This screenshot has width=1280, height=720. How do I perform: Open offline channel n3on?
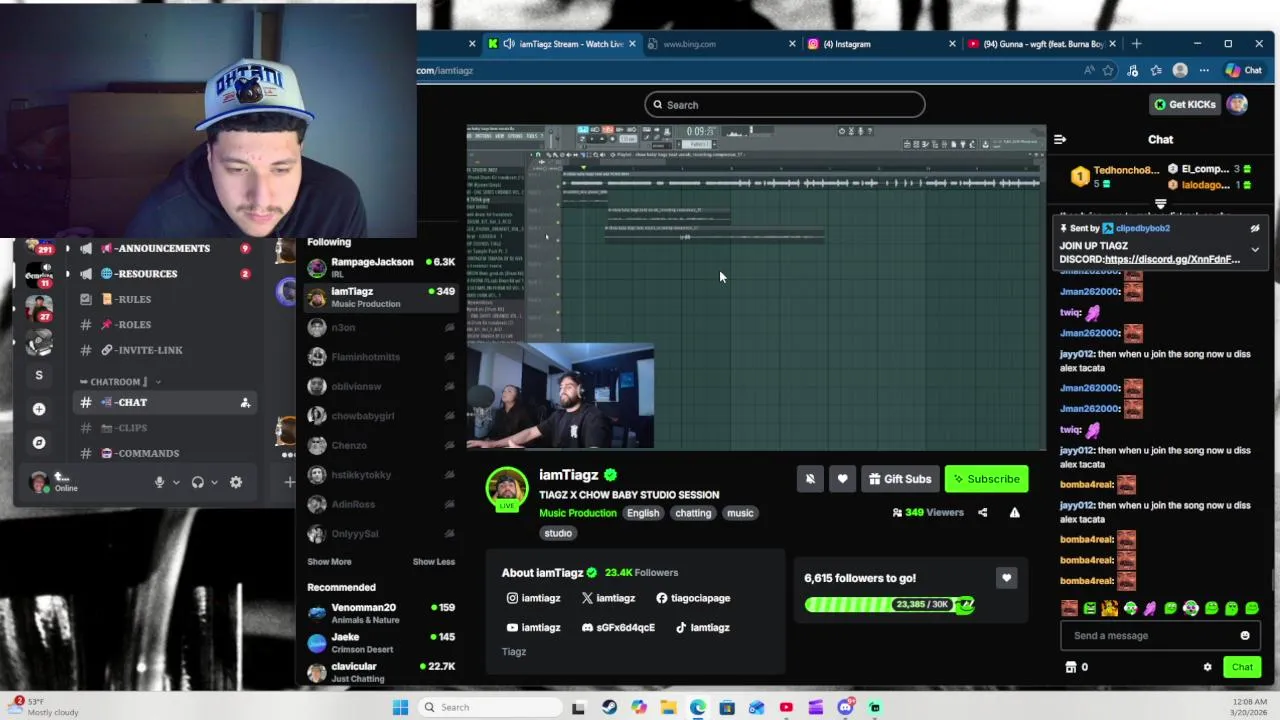381,327
